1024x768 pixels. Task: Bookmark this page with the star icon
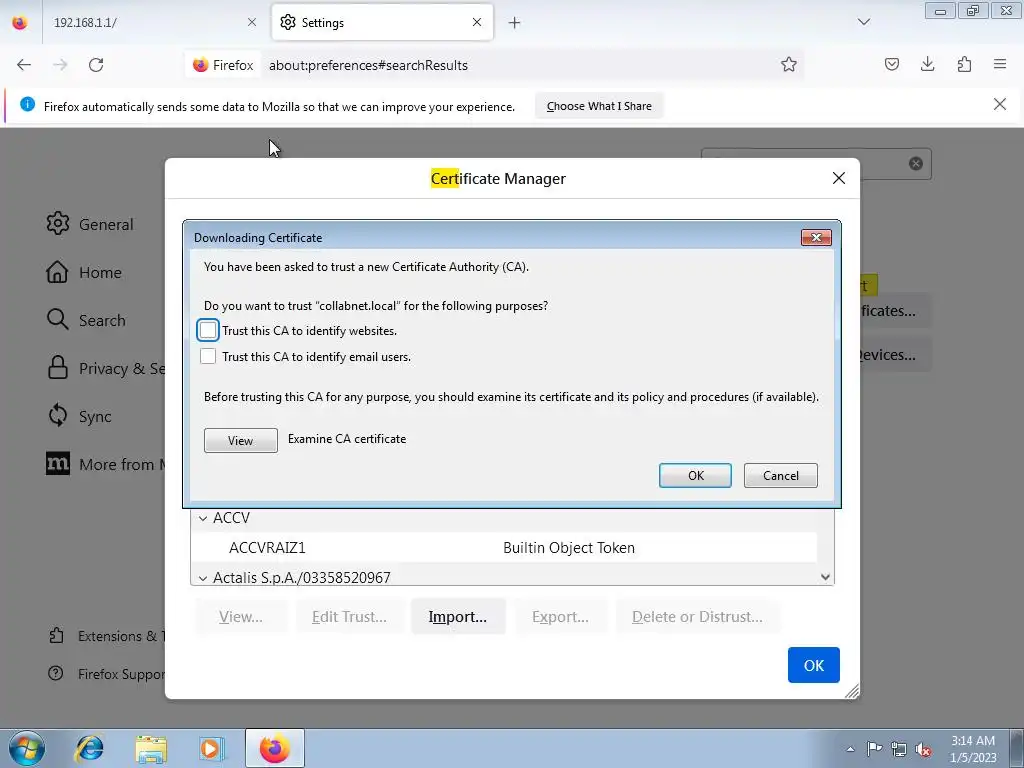pyautogui.click(x=788, y=64)
